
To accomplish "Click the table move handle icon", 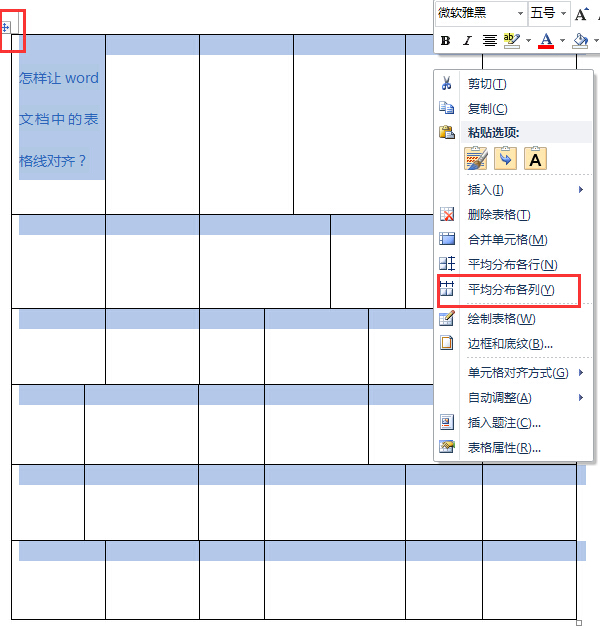I will pos(6,27).
